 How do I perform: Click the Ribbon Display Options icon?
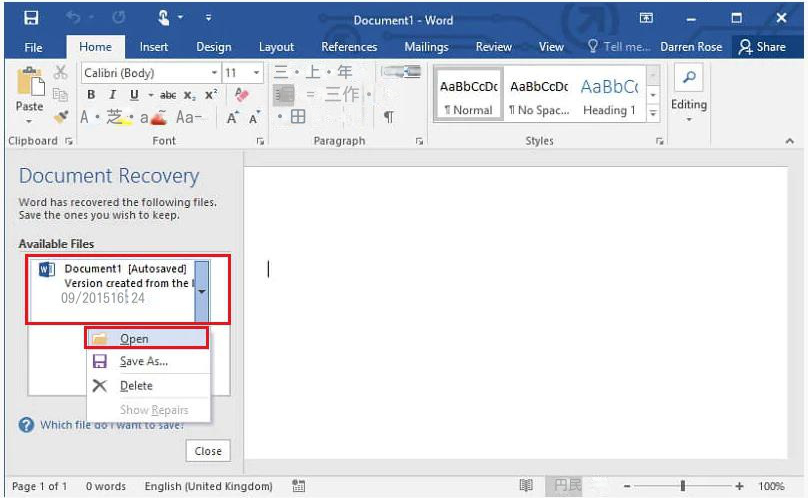point(646,19)
